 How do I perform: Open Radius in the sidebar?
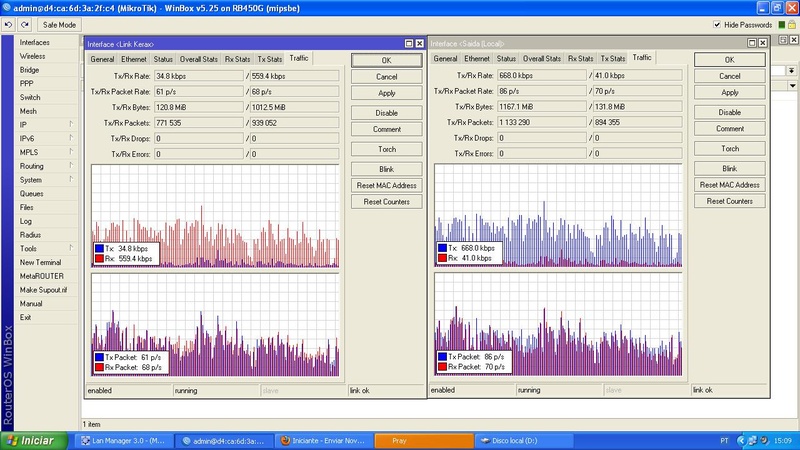[30, 235]
